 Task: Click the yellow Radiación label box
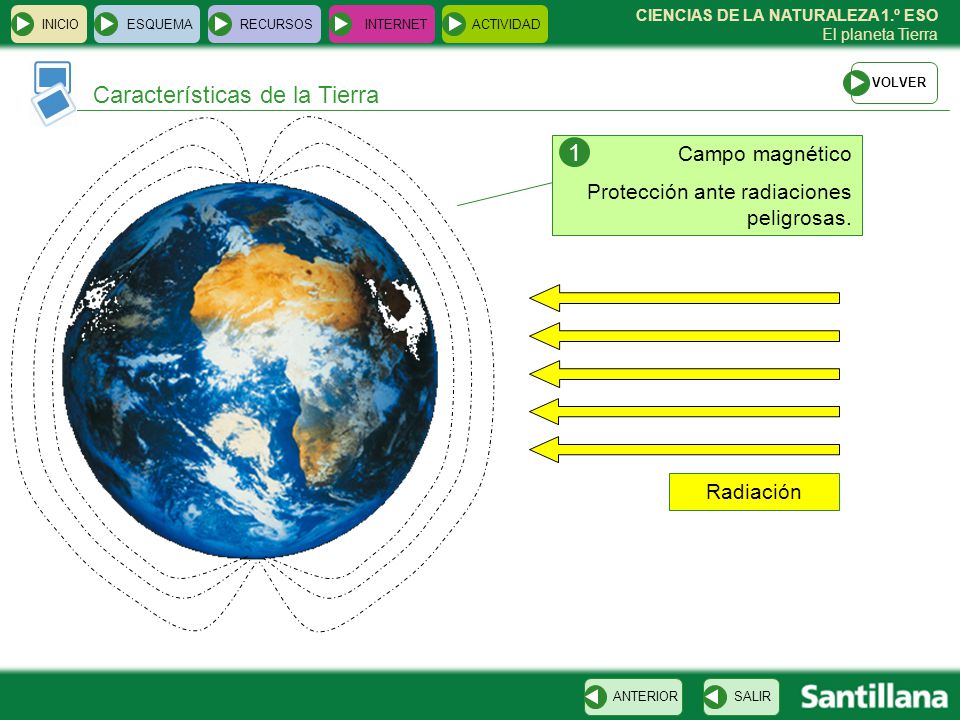tap(754, 492)
